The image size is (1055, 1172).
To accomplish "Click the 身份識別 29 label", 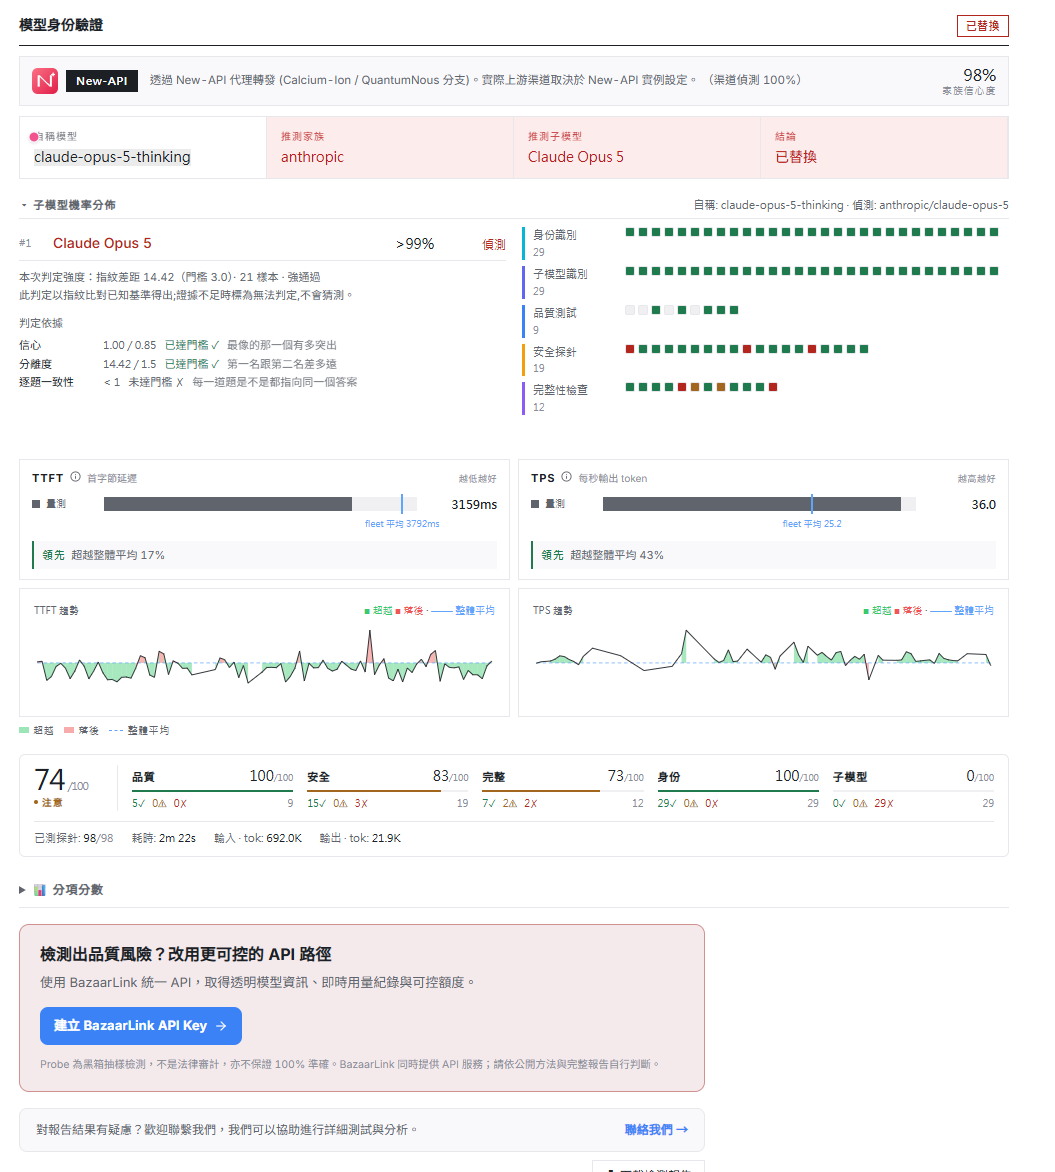I will [555, 243].
